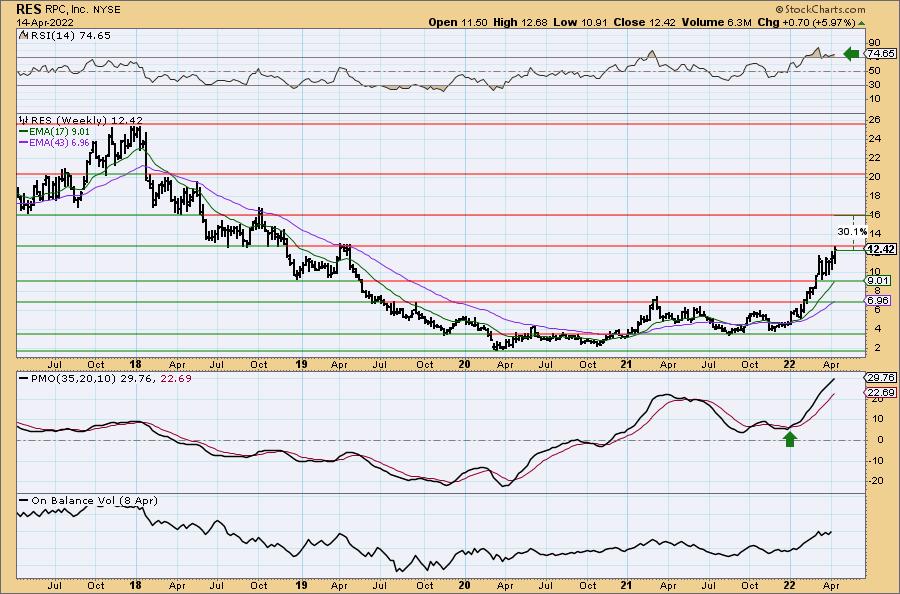Viewport: 900px width, 594px height.
Task: Click the small icon before RSI(14) label
Action: tap(23, 36)
